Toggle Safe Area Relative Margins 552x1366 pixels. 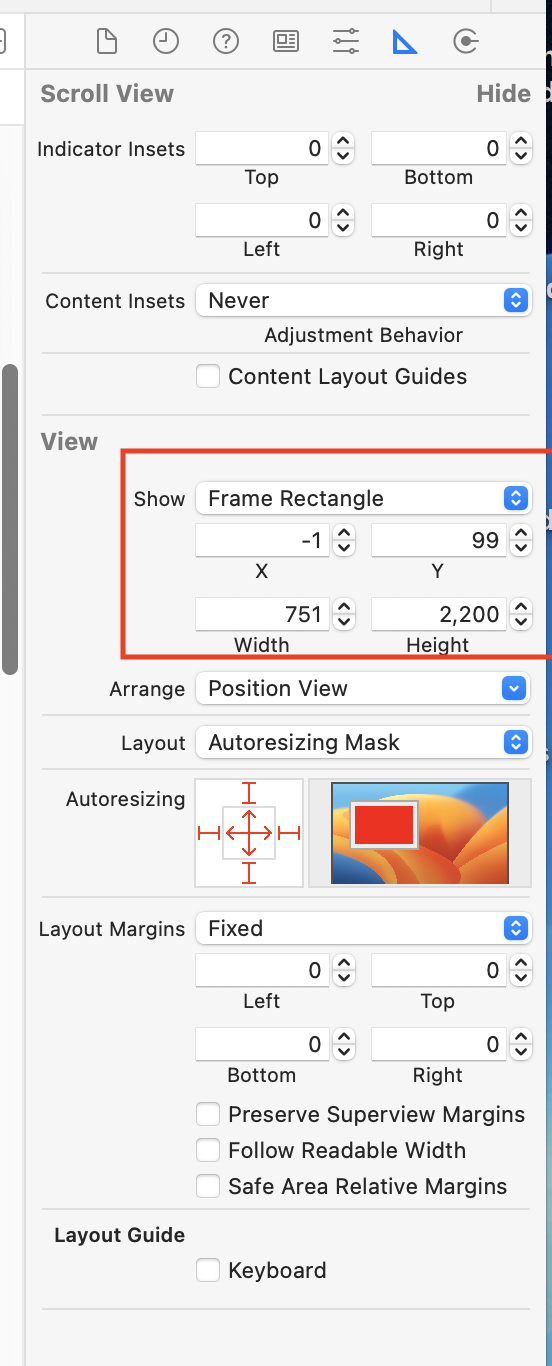pos(208,1187)
